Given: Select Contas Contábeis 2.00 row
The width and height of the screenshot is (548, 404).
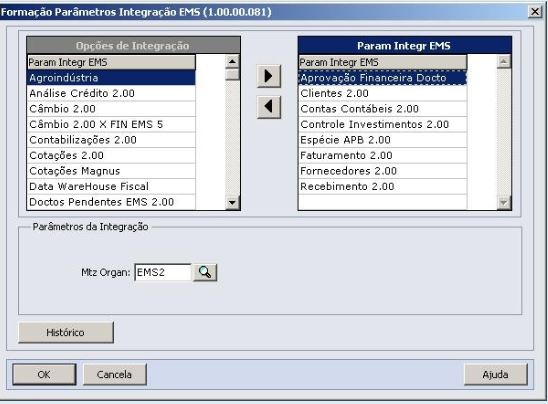Looking at the screenshot, I should click(x=383, y=109).
